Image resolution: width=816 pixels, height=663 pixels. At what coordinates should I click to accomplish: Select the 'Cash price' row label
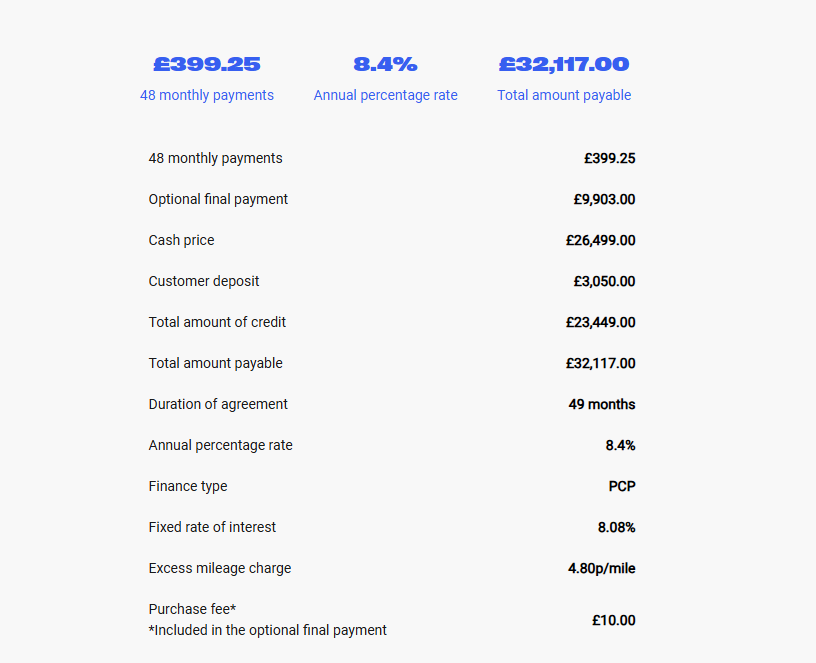[x=181, y=240]
